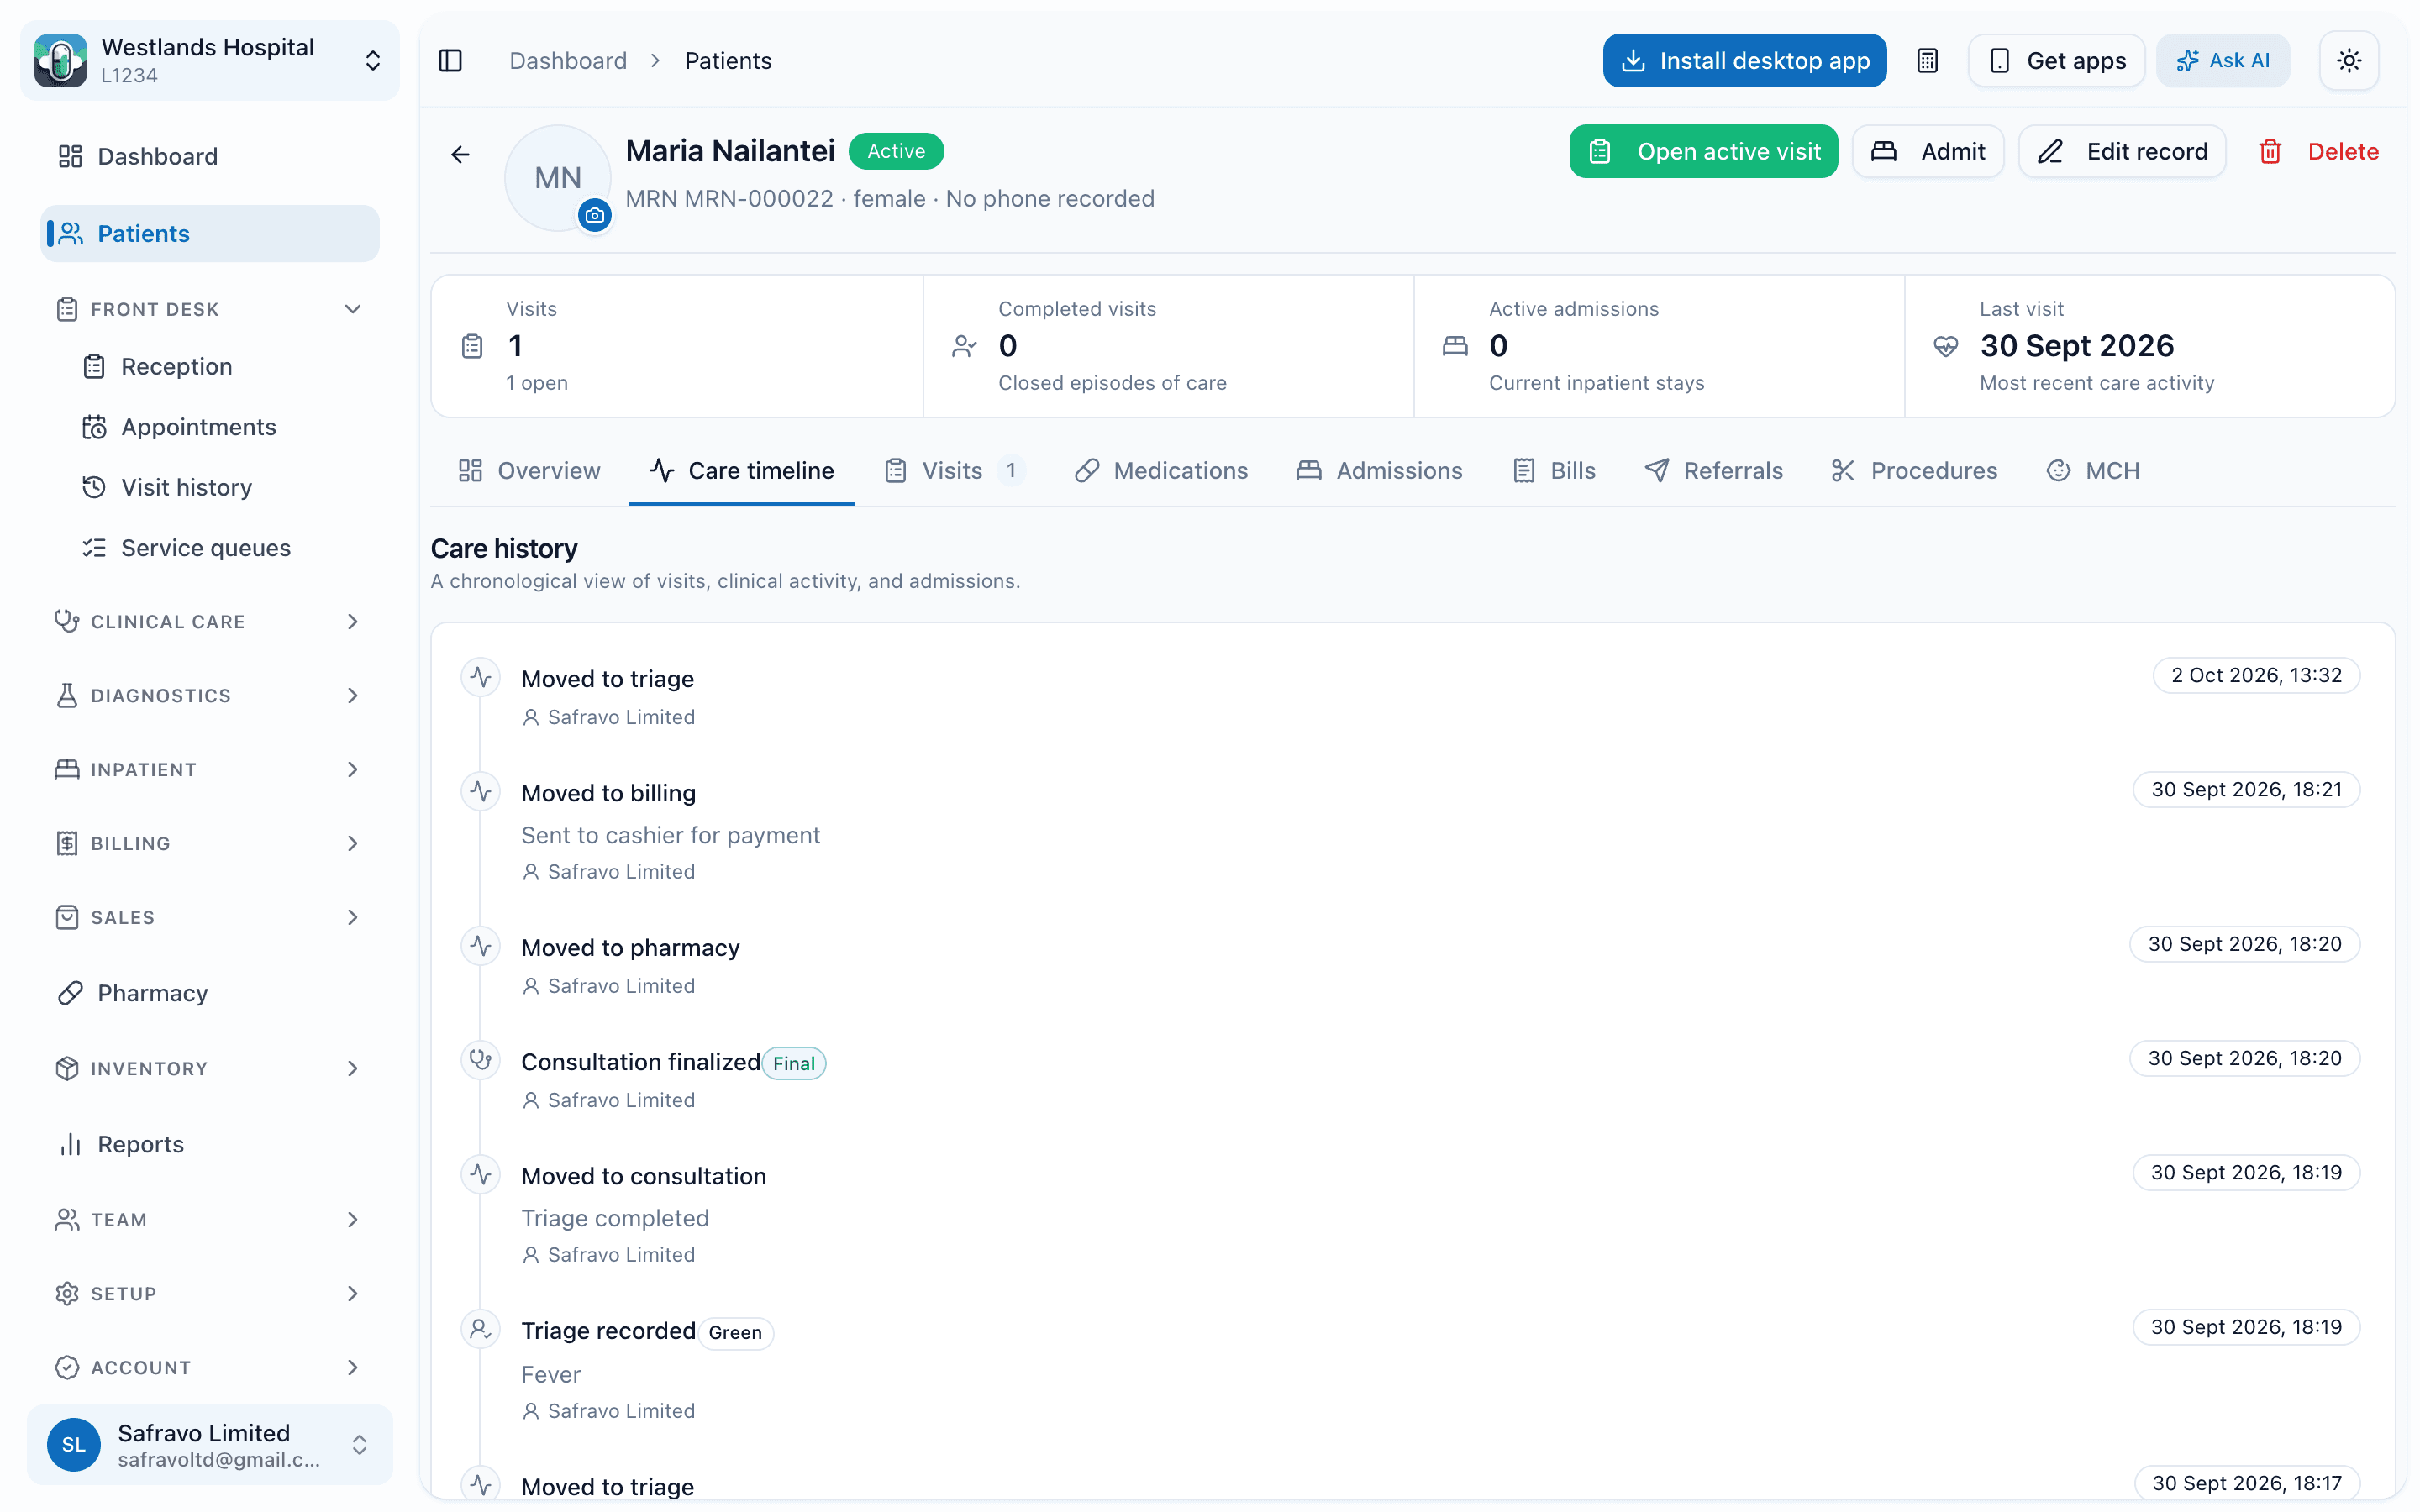This screenshot has height=1512, width=2420.
Task: Expand the Clinical Care section
Action: pyautogui.click(x=210, y=622)
